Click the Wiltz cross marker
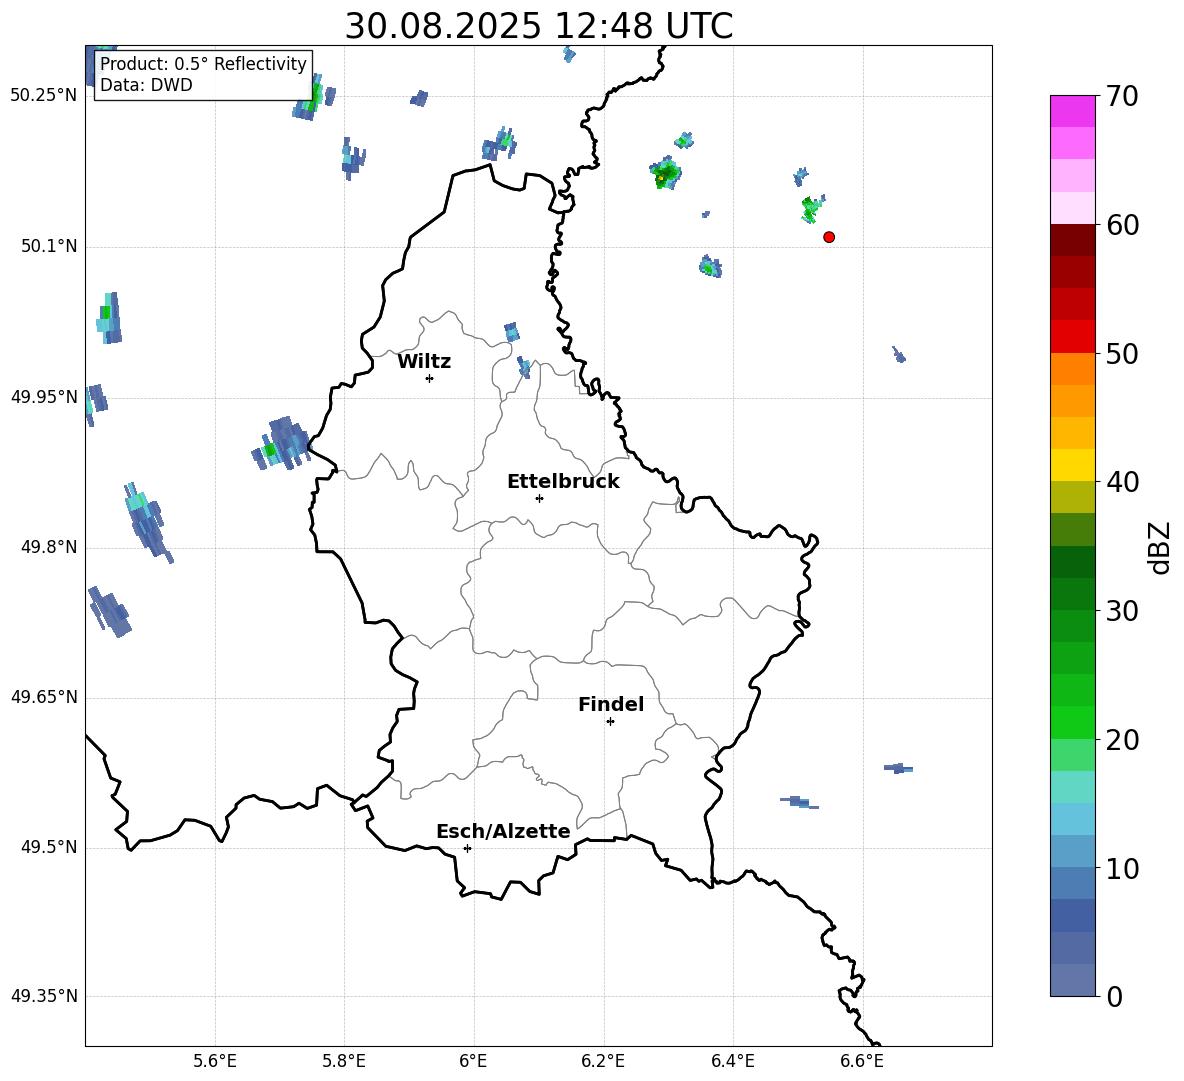 429,378
